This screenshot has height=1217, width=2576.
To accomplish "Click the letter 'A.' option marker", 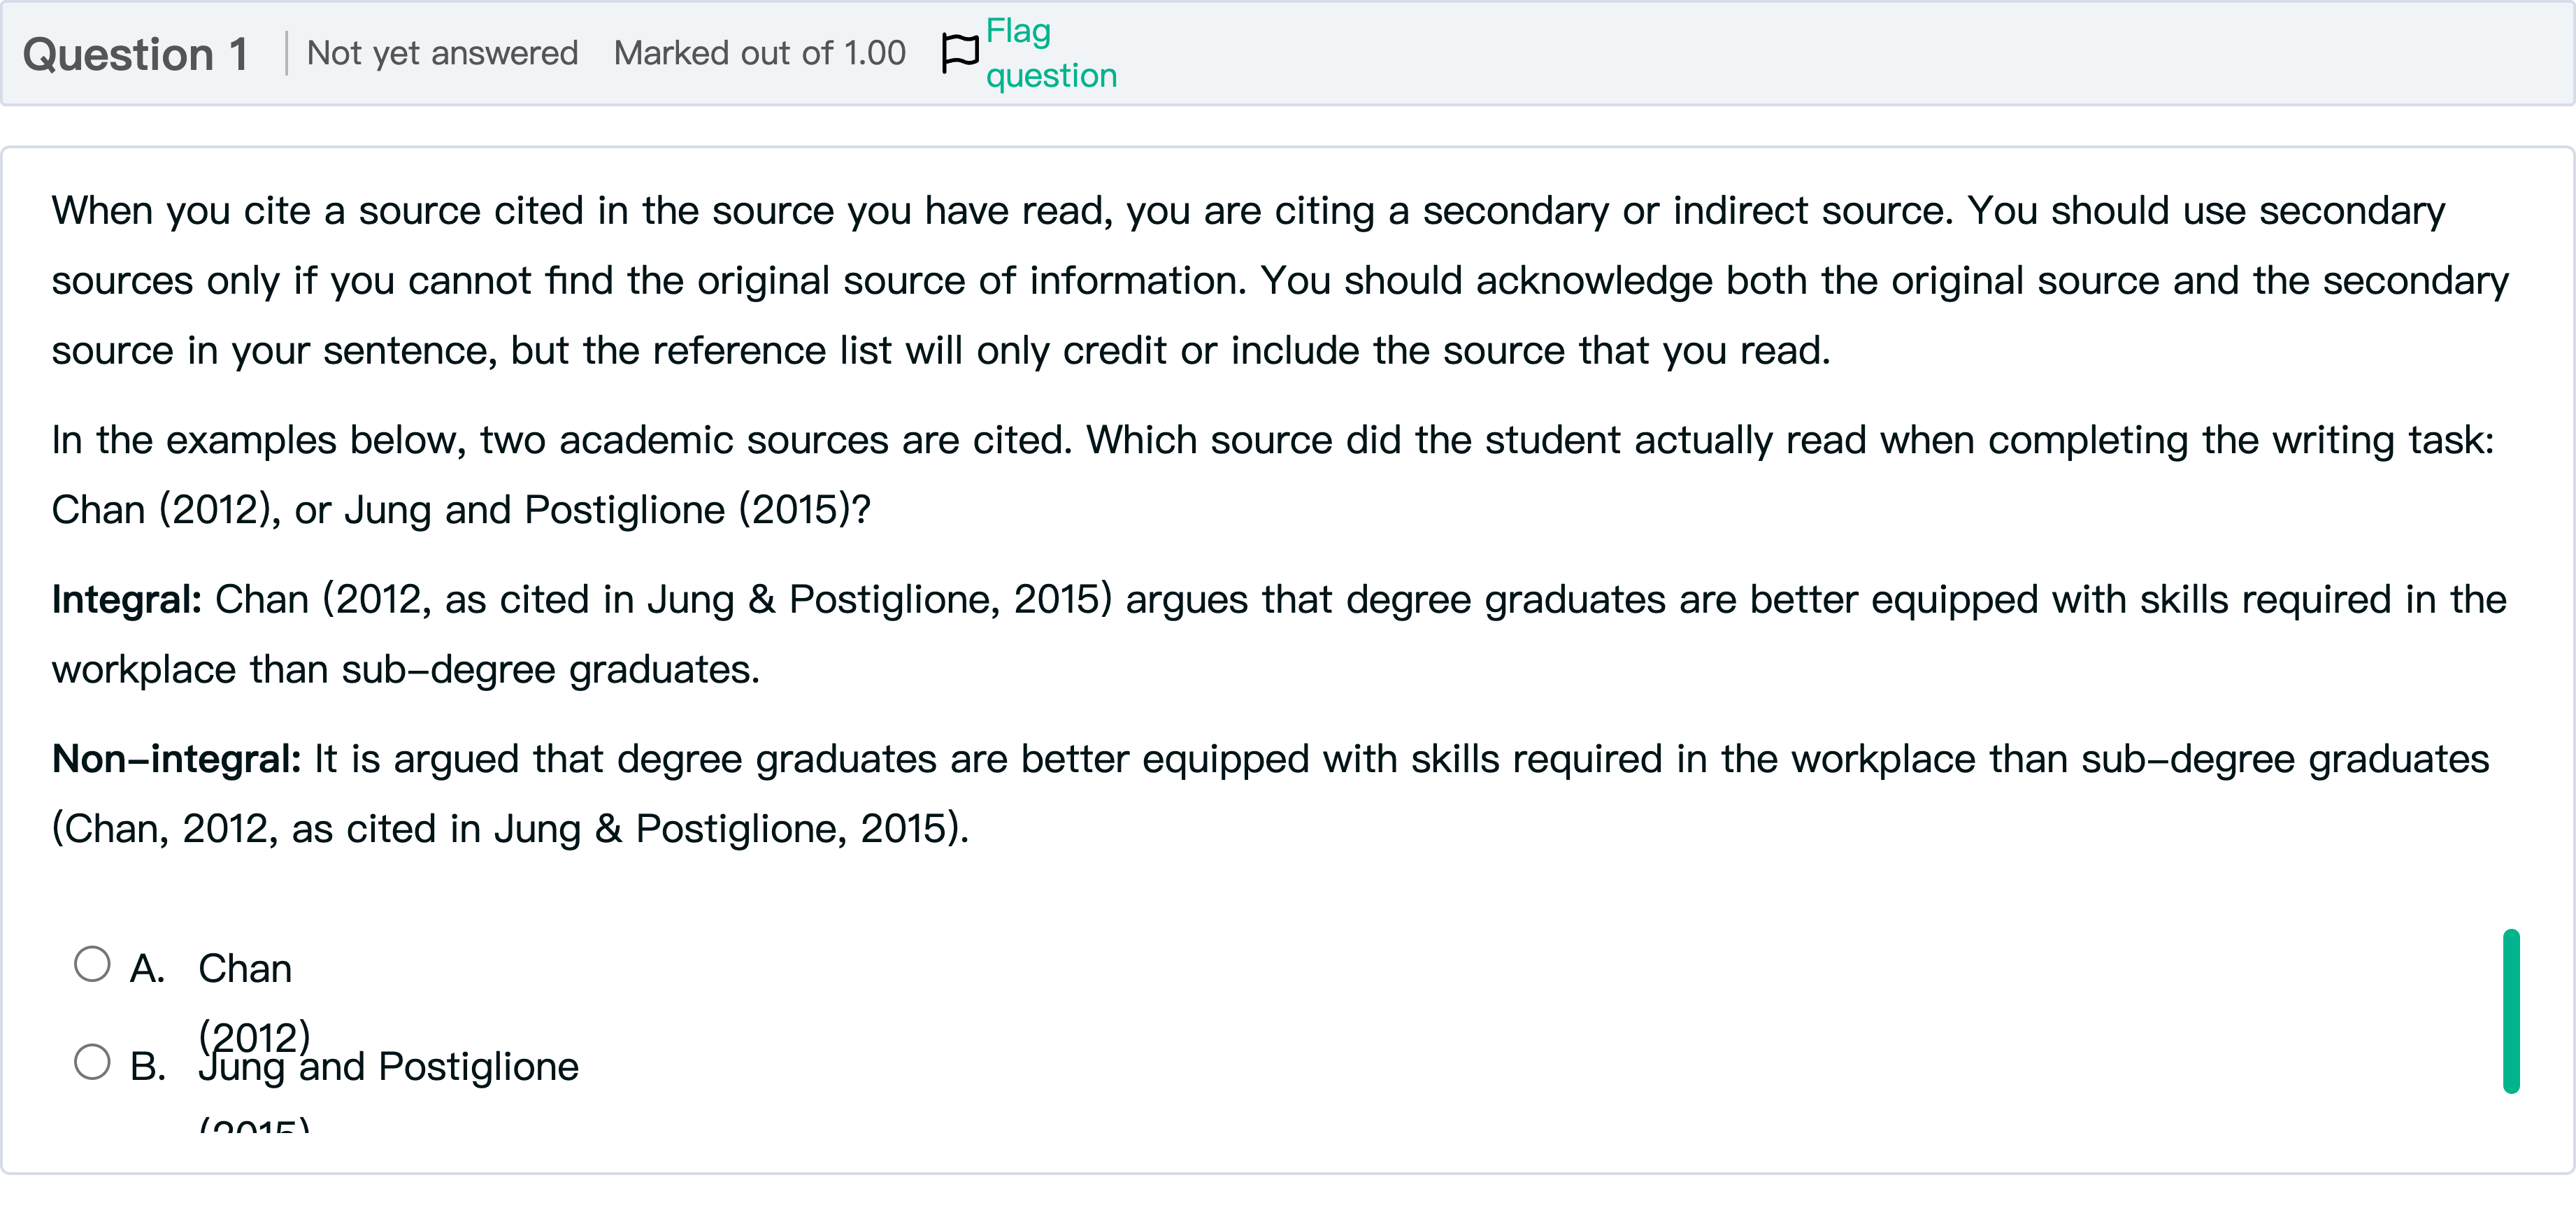I will pos(147,968).
